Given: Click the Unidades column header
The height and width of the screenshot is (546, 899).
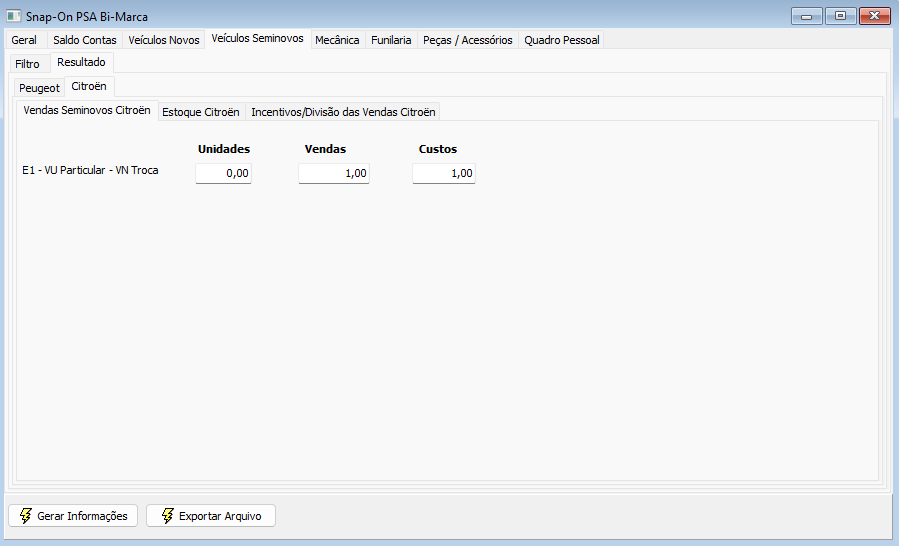Looking at the screenshot, I should click(x=224, y=149).
